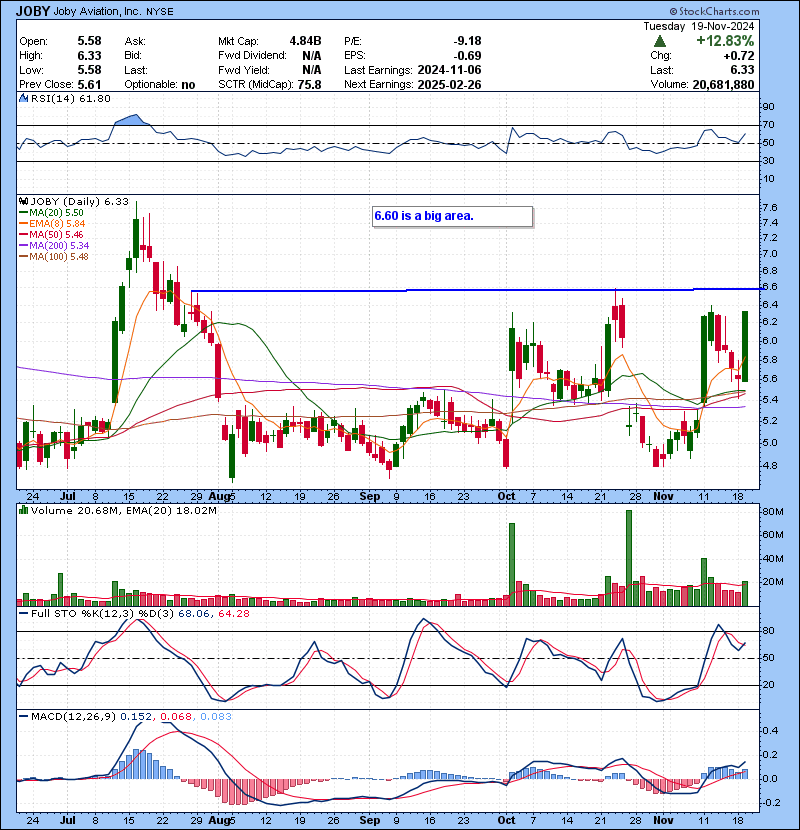
Task: Click the Fwd Dividend N/A value
Action: click(312, 56)
